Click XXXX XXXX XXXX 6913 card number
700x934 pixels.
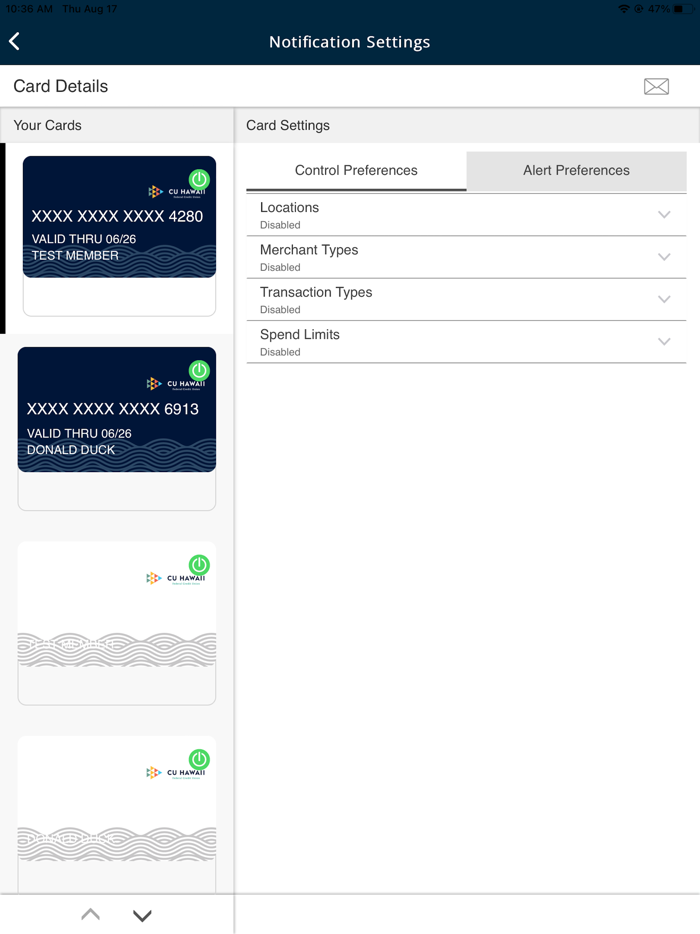[113, 409]
